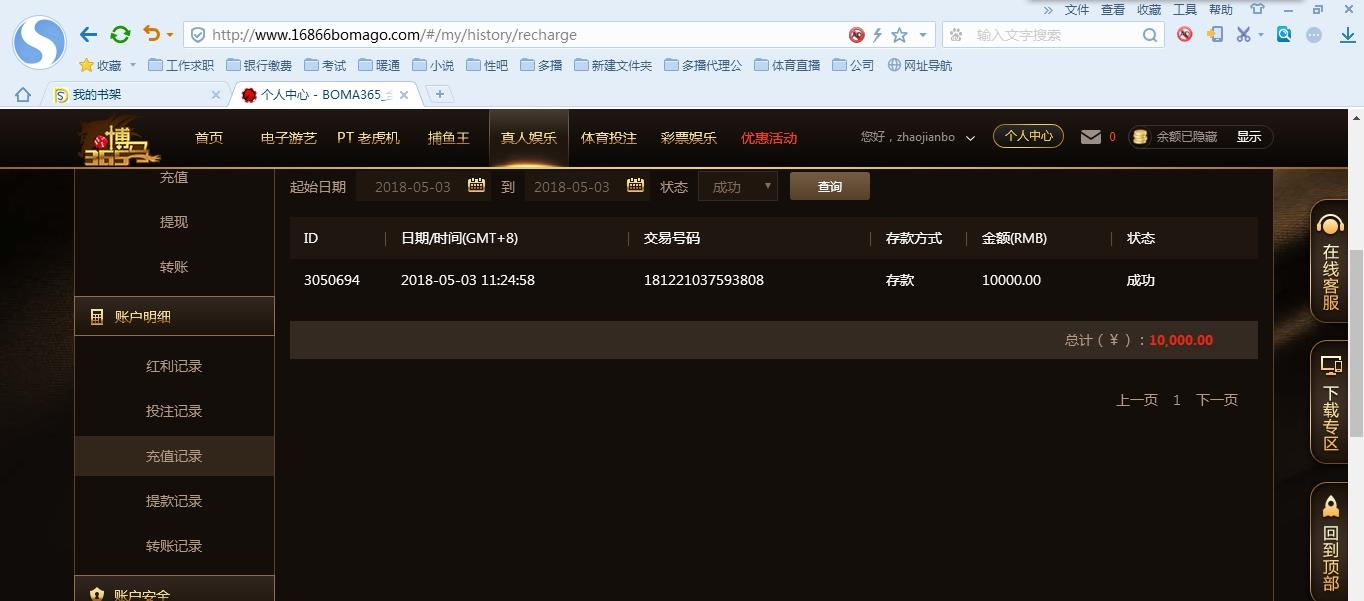Select 转账 in the sidebar

[174, 267]
